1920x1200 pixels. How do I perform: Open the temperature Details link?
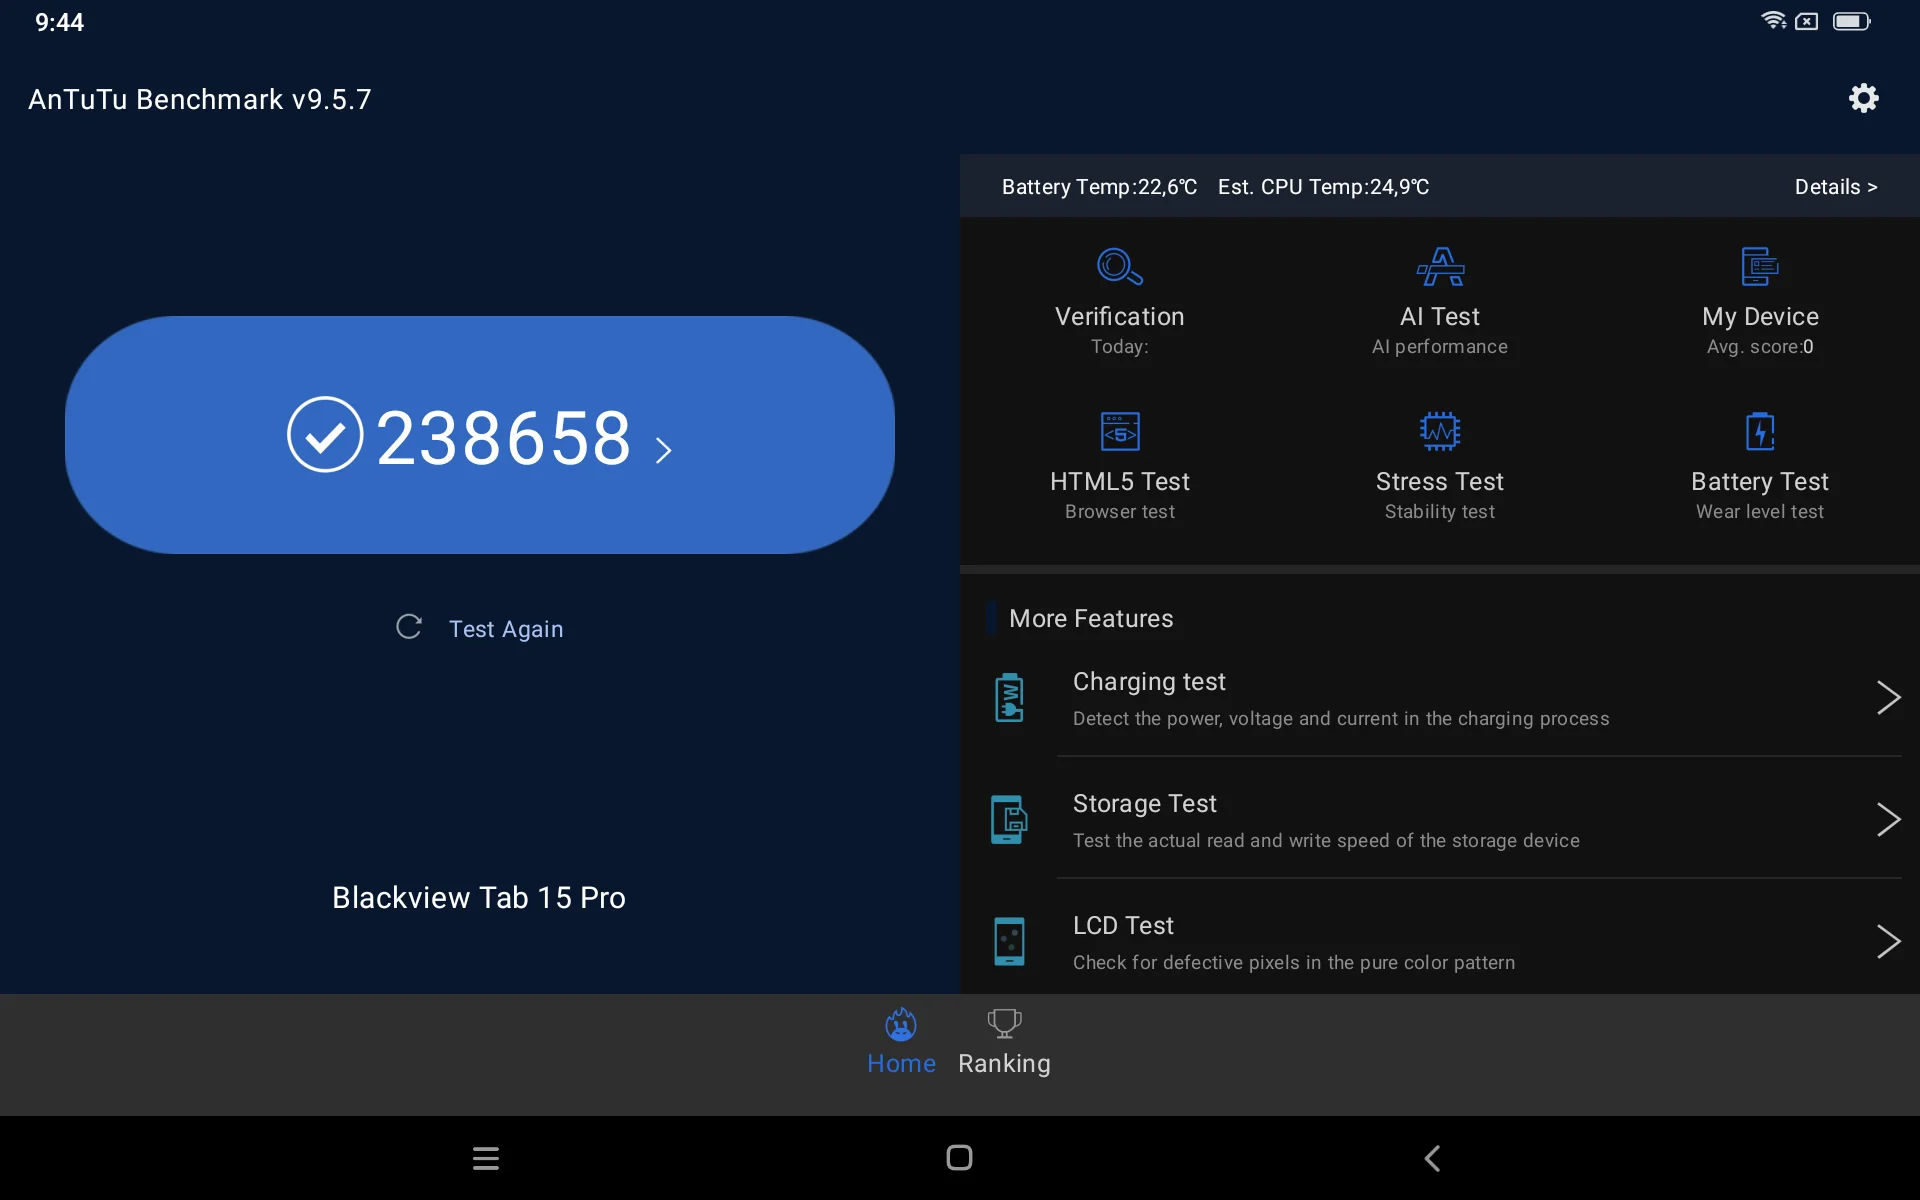[1835, 187]
